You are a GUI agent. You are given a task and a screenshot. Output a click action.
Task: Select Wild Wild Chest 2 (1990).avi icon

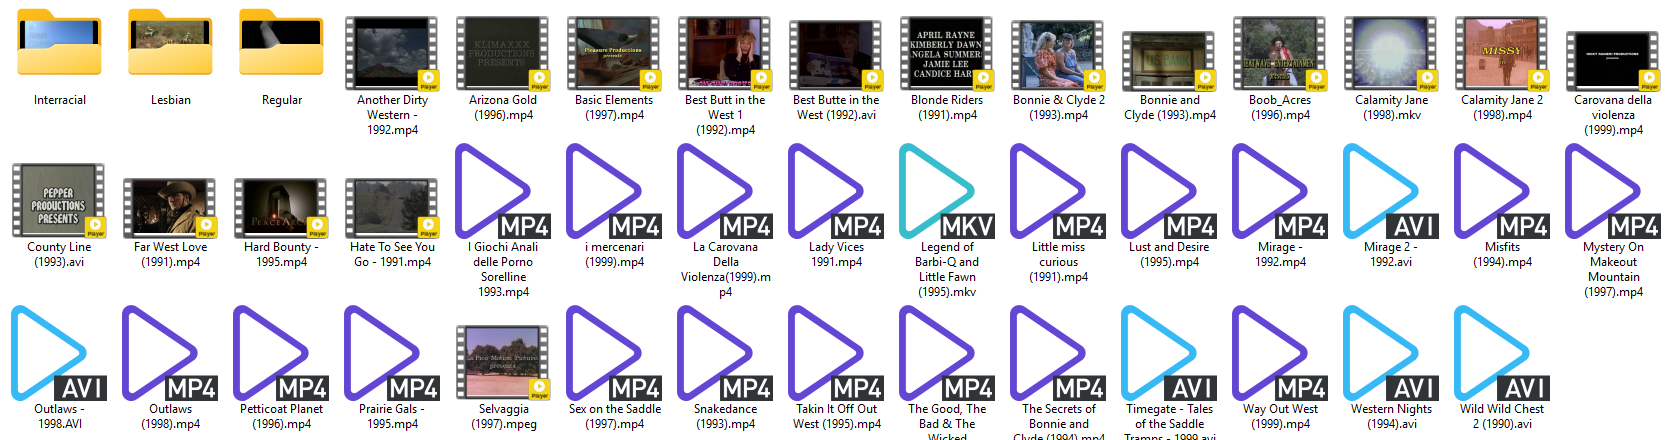1502,353
